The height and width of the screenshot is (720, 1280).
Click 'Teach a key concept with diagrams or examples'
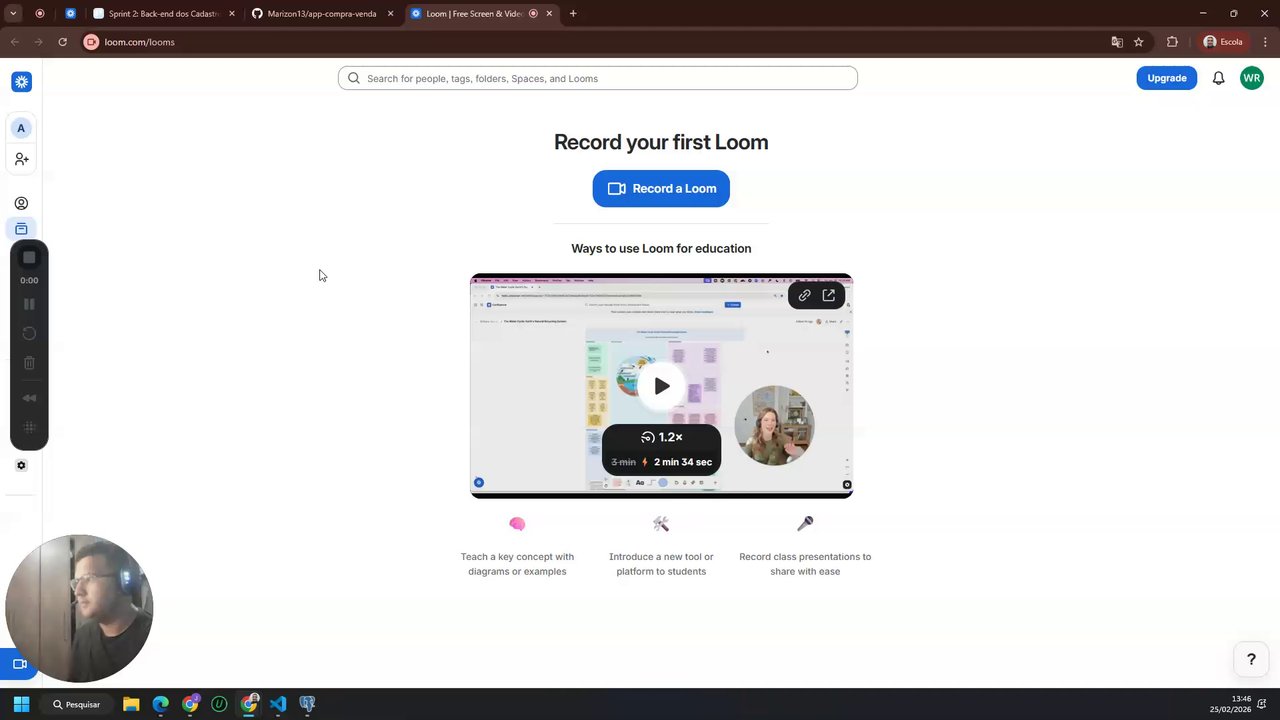(x=517, y=564)
